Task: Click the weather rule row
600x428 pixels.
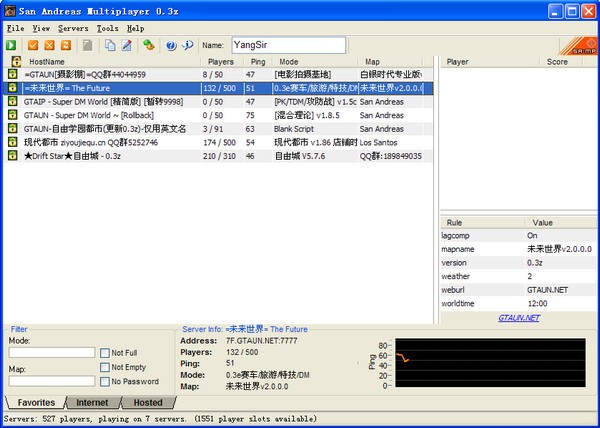Action: click(x=518, y=276)
